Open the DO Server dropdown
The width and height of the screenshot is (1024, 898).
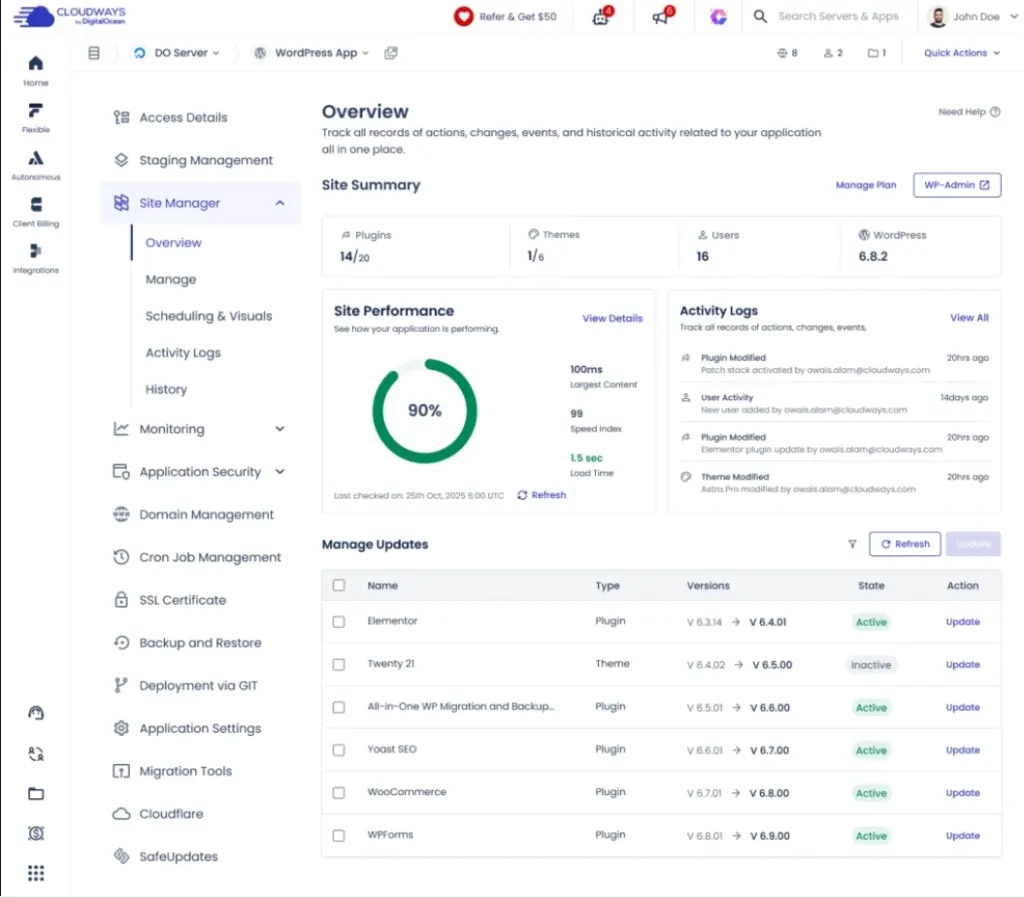(x=176, y=53)
